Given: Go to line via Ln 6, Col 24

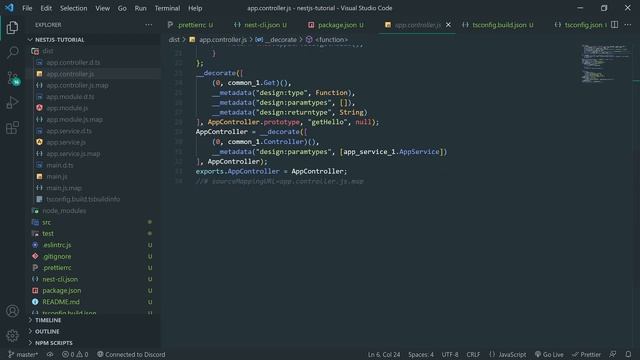Looking at the screenshot, I should (x=384, y=354).
